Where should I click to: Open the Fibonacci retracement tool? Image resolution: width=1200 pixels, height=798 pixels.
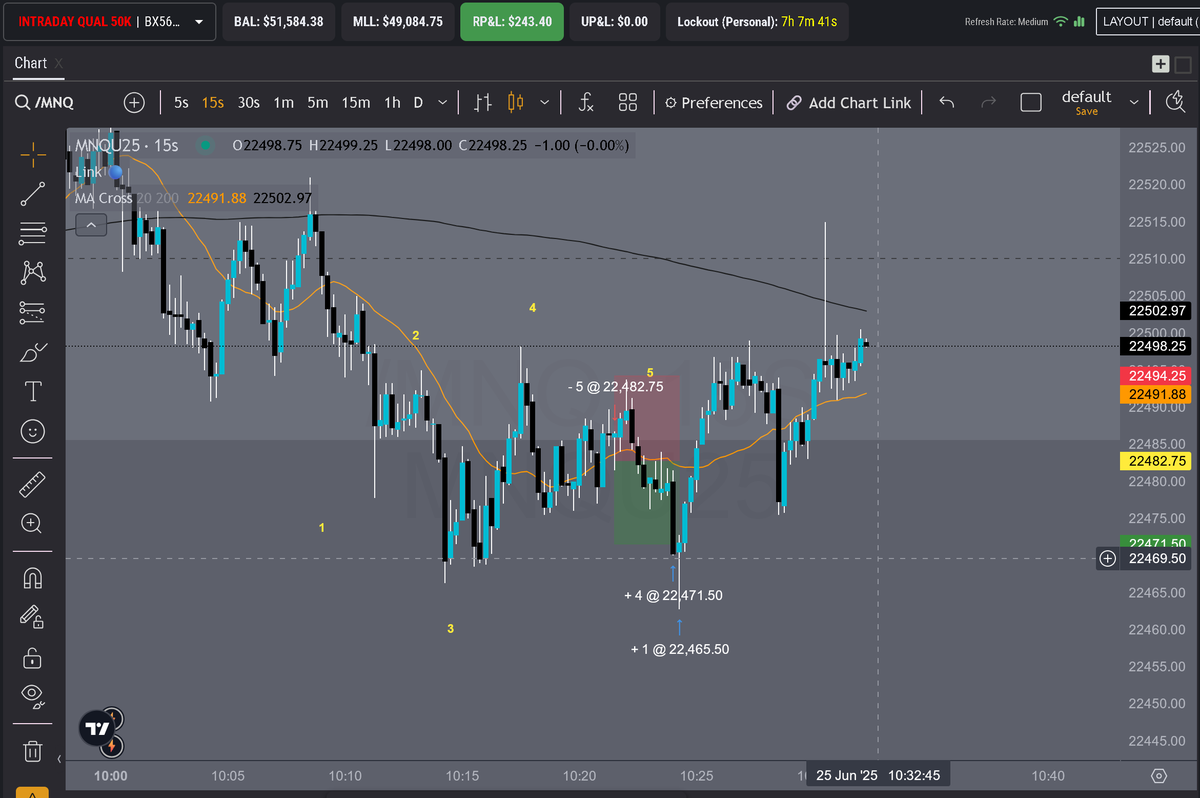33,233
